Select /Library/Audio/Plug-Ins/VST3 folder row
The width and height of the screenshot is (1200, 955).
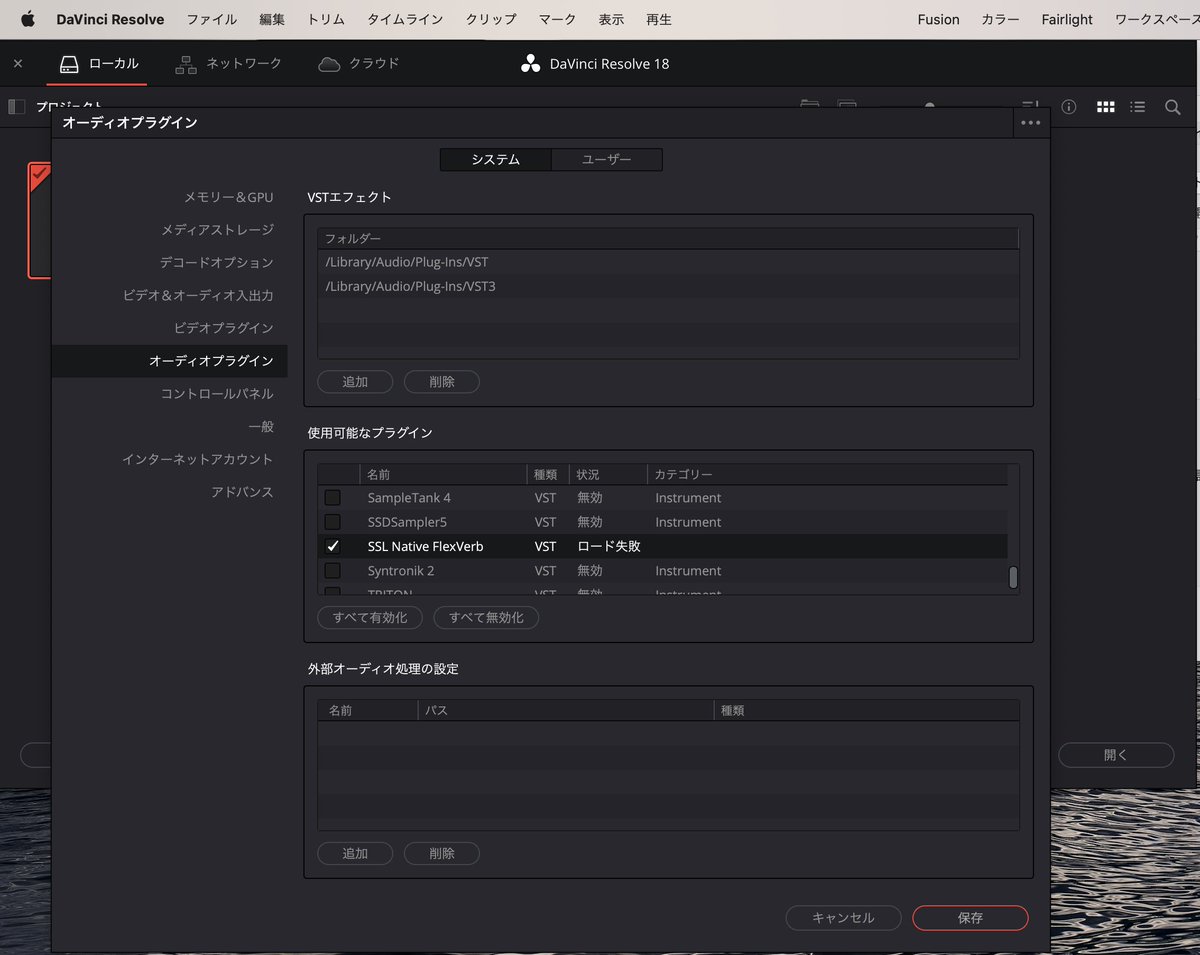[x=668, y=286]
